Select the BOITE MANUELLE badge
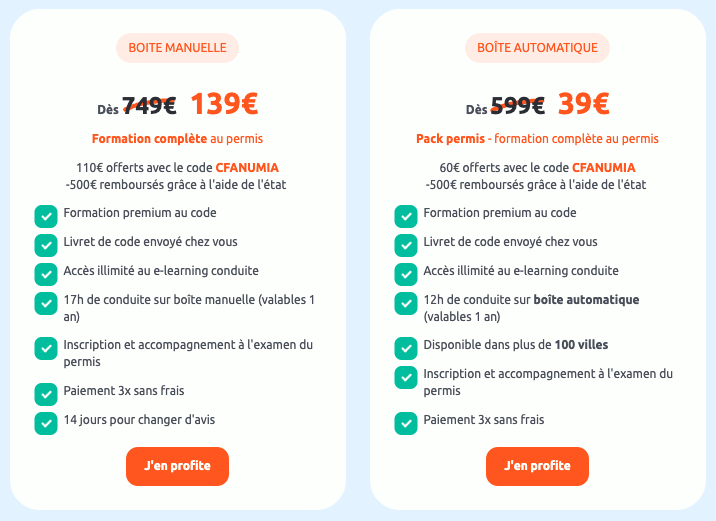This screenshot has width=716, height=521. point(177,47)
